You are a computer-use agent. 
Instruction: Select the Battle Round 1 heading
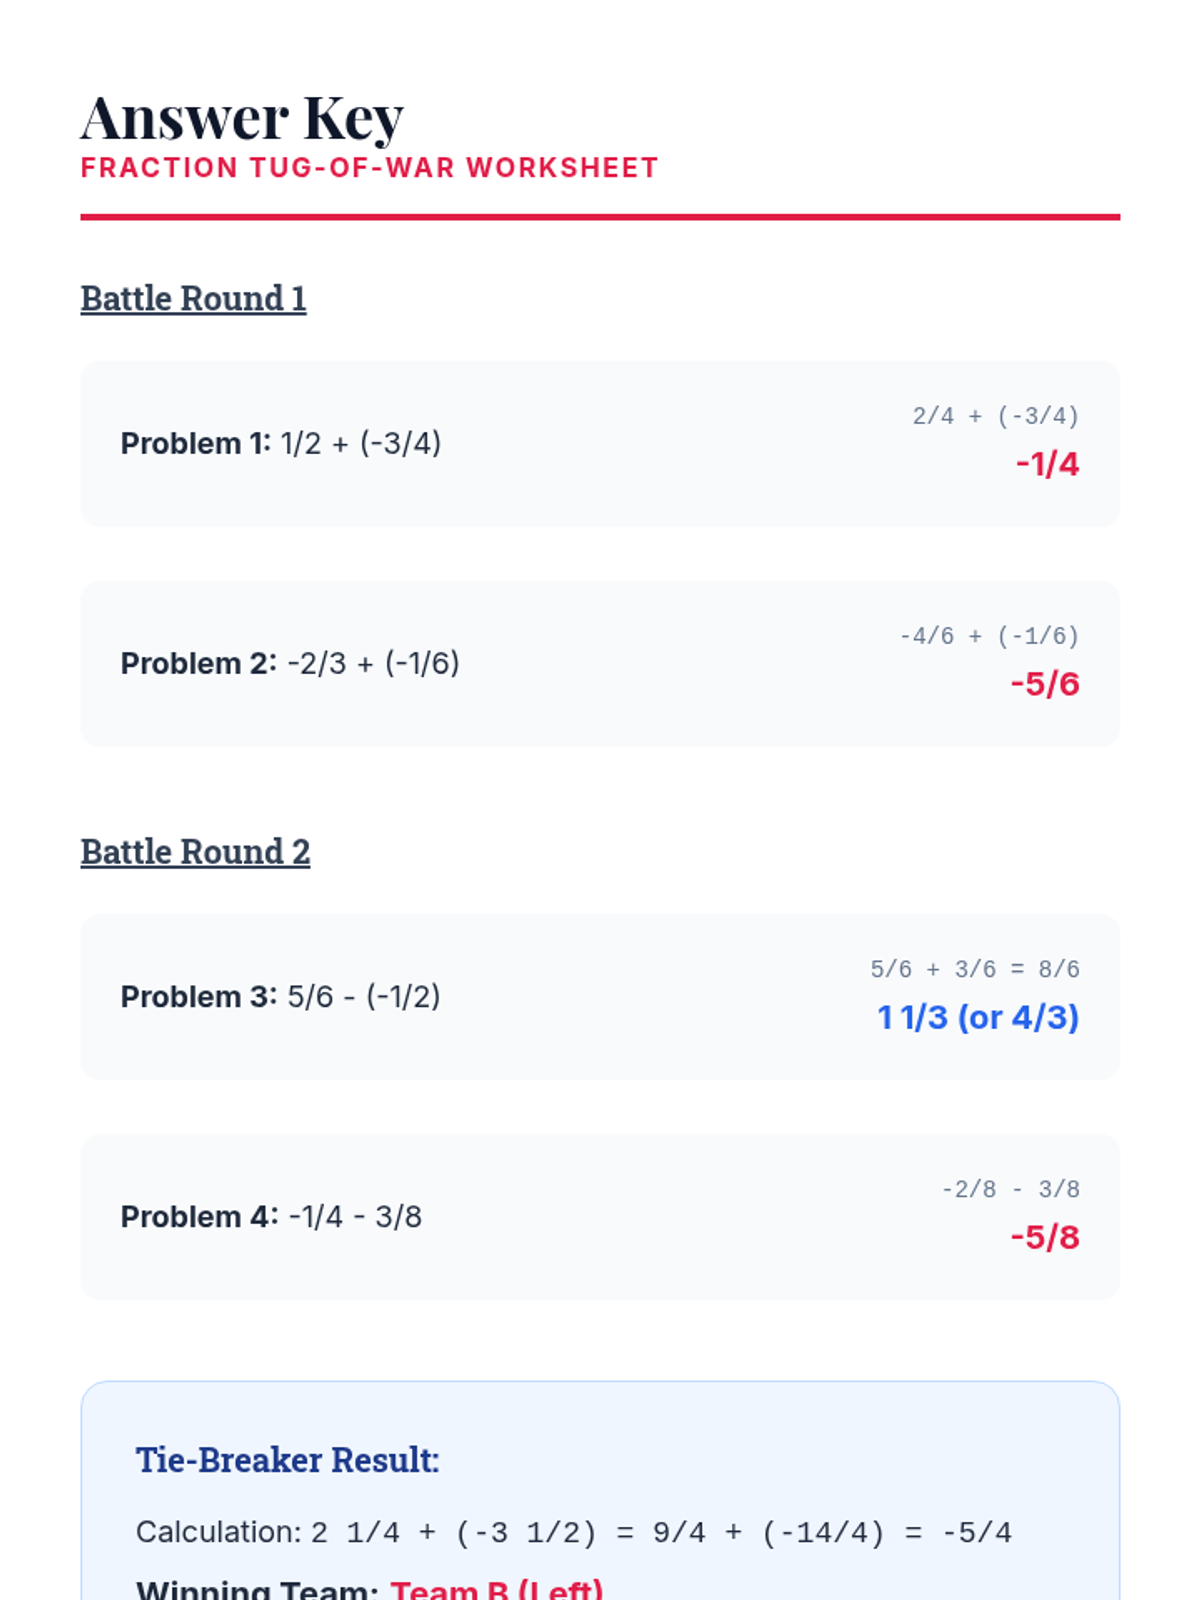coord(193,299)
